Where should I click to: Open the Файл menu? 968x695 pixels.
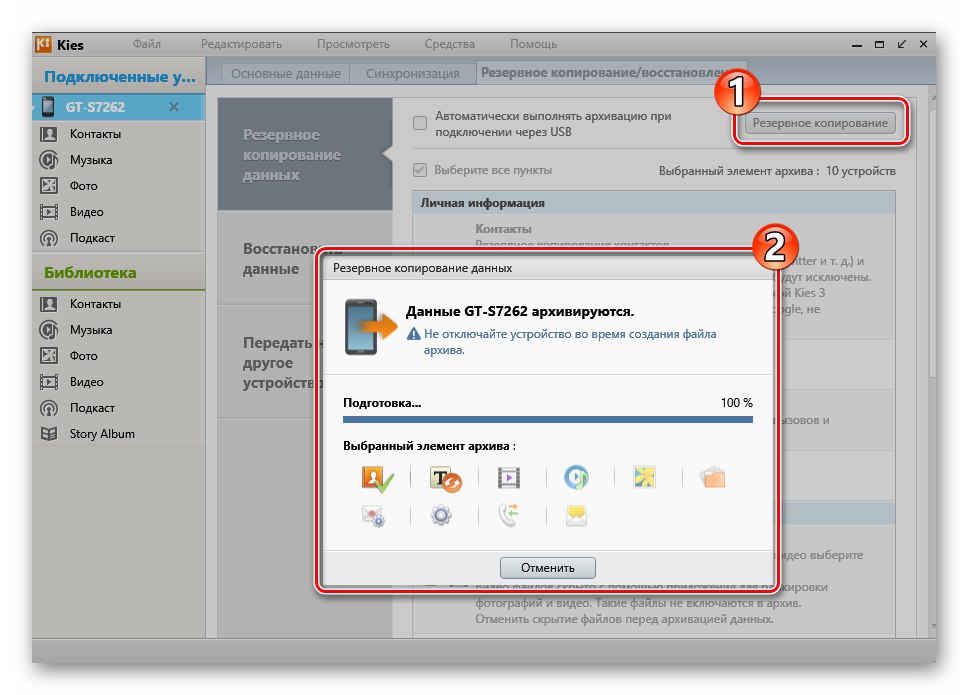146,44
